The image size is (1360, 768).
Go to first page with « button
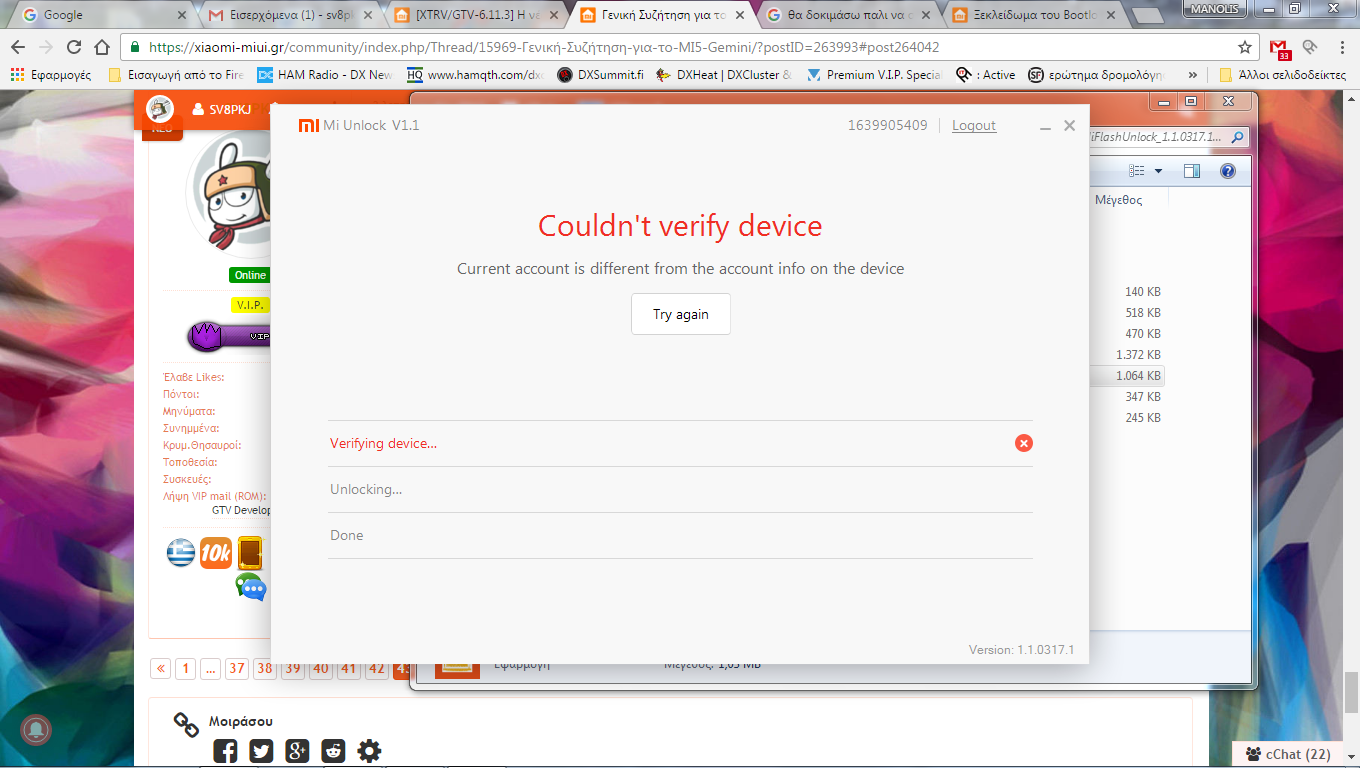pos(160,669)
